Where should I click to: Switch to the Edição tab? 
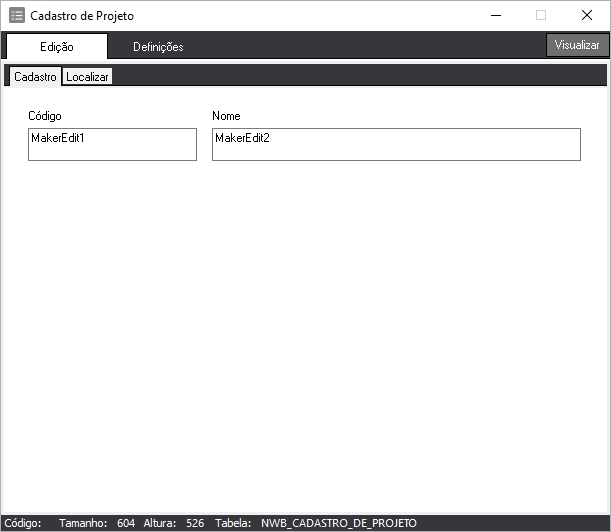pyautogui.click(x=56, y=47)
